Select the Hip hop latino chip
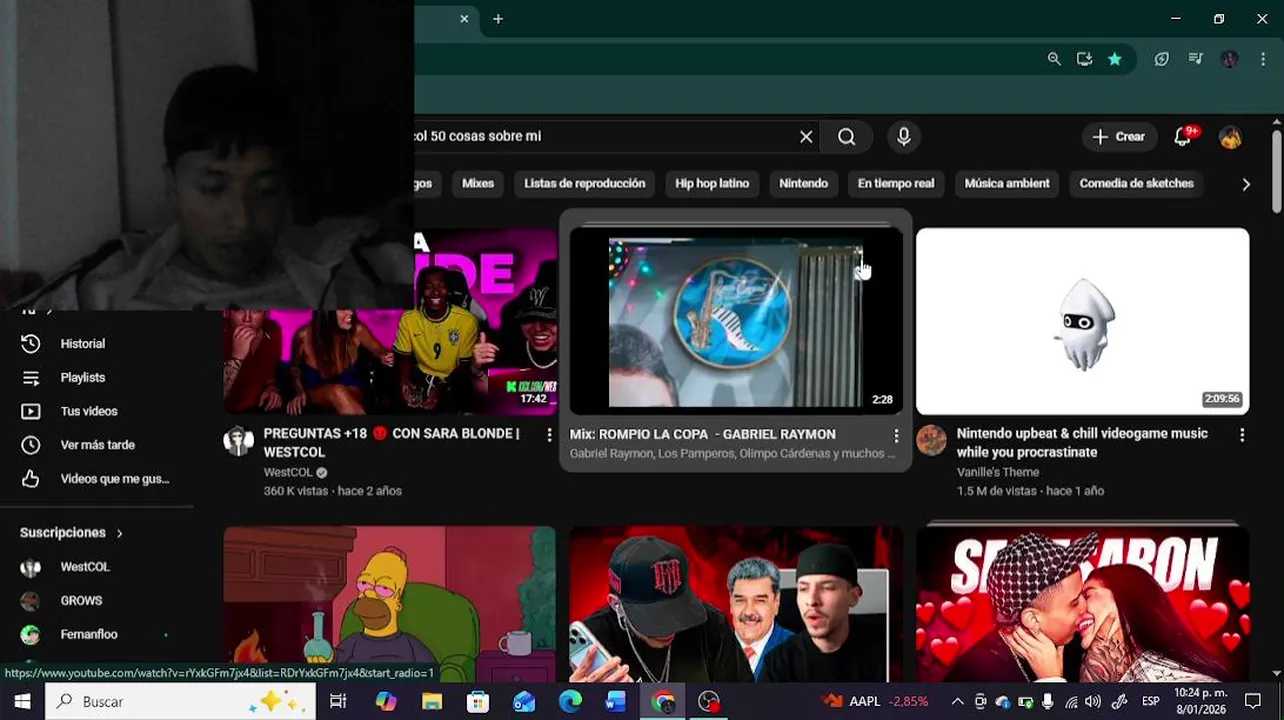Viewport: 1284px width, 720px height. point(712,183)
